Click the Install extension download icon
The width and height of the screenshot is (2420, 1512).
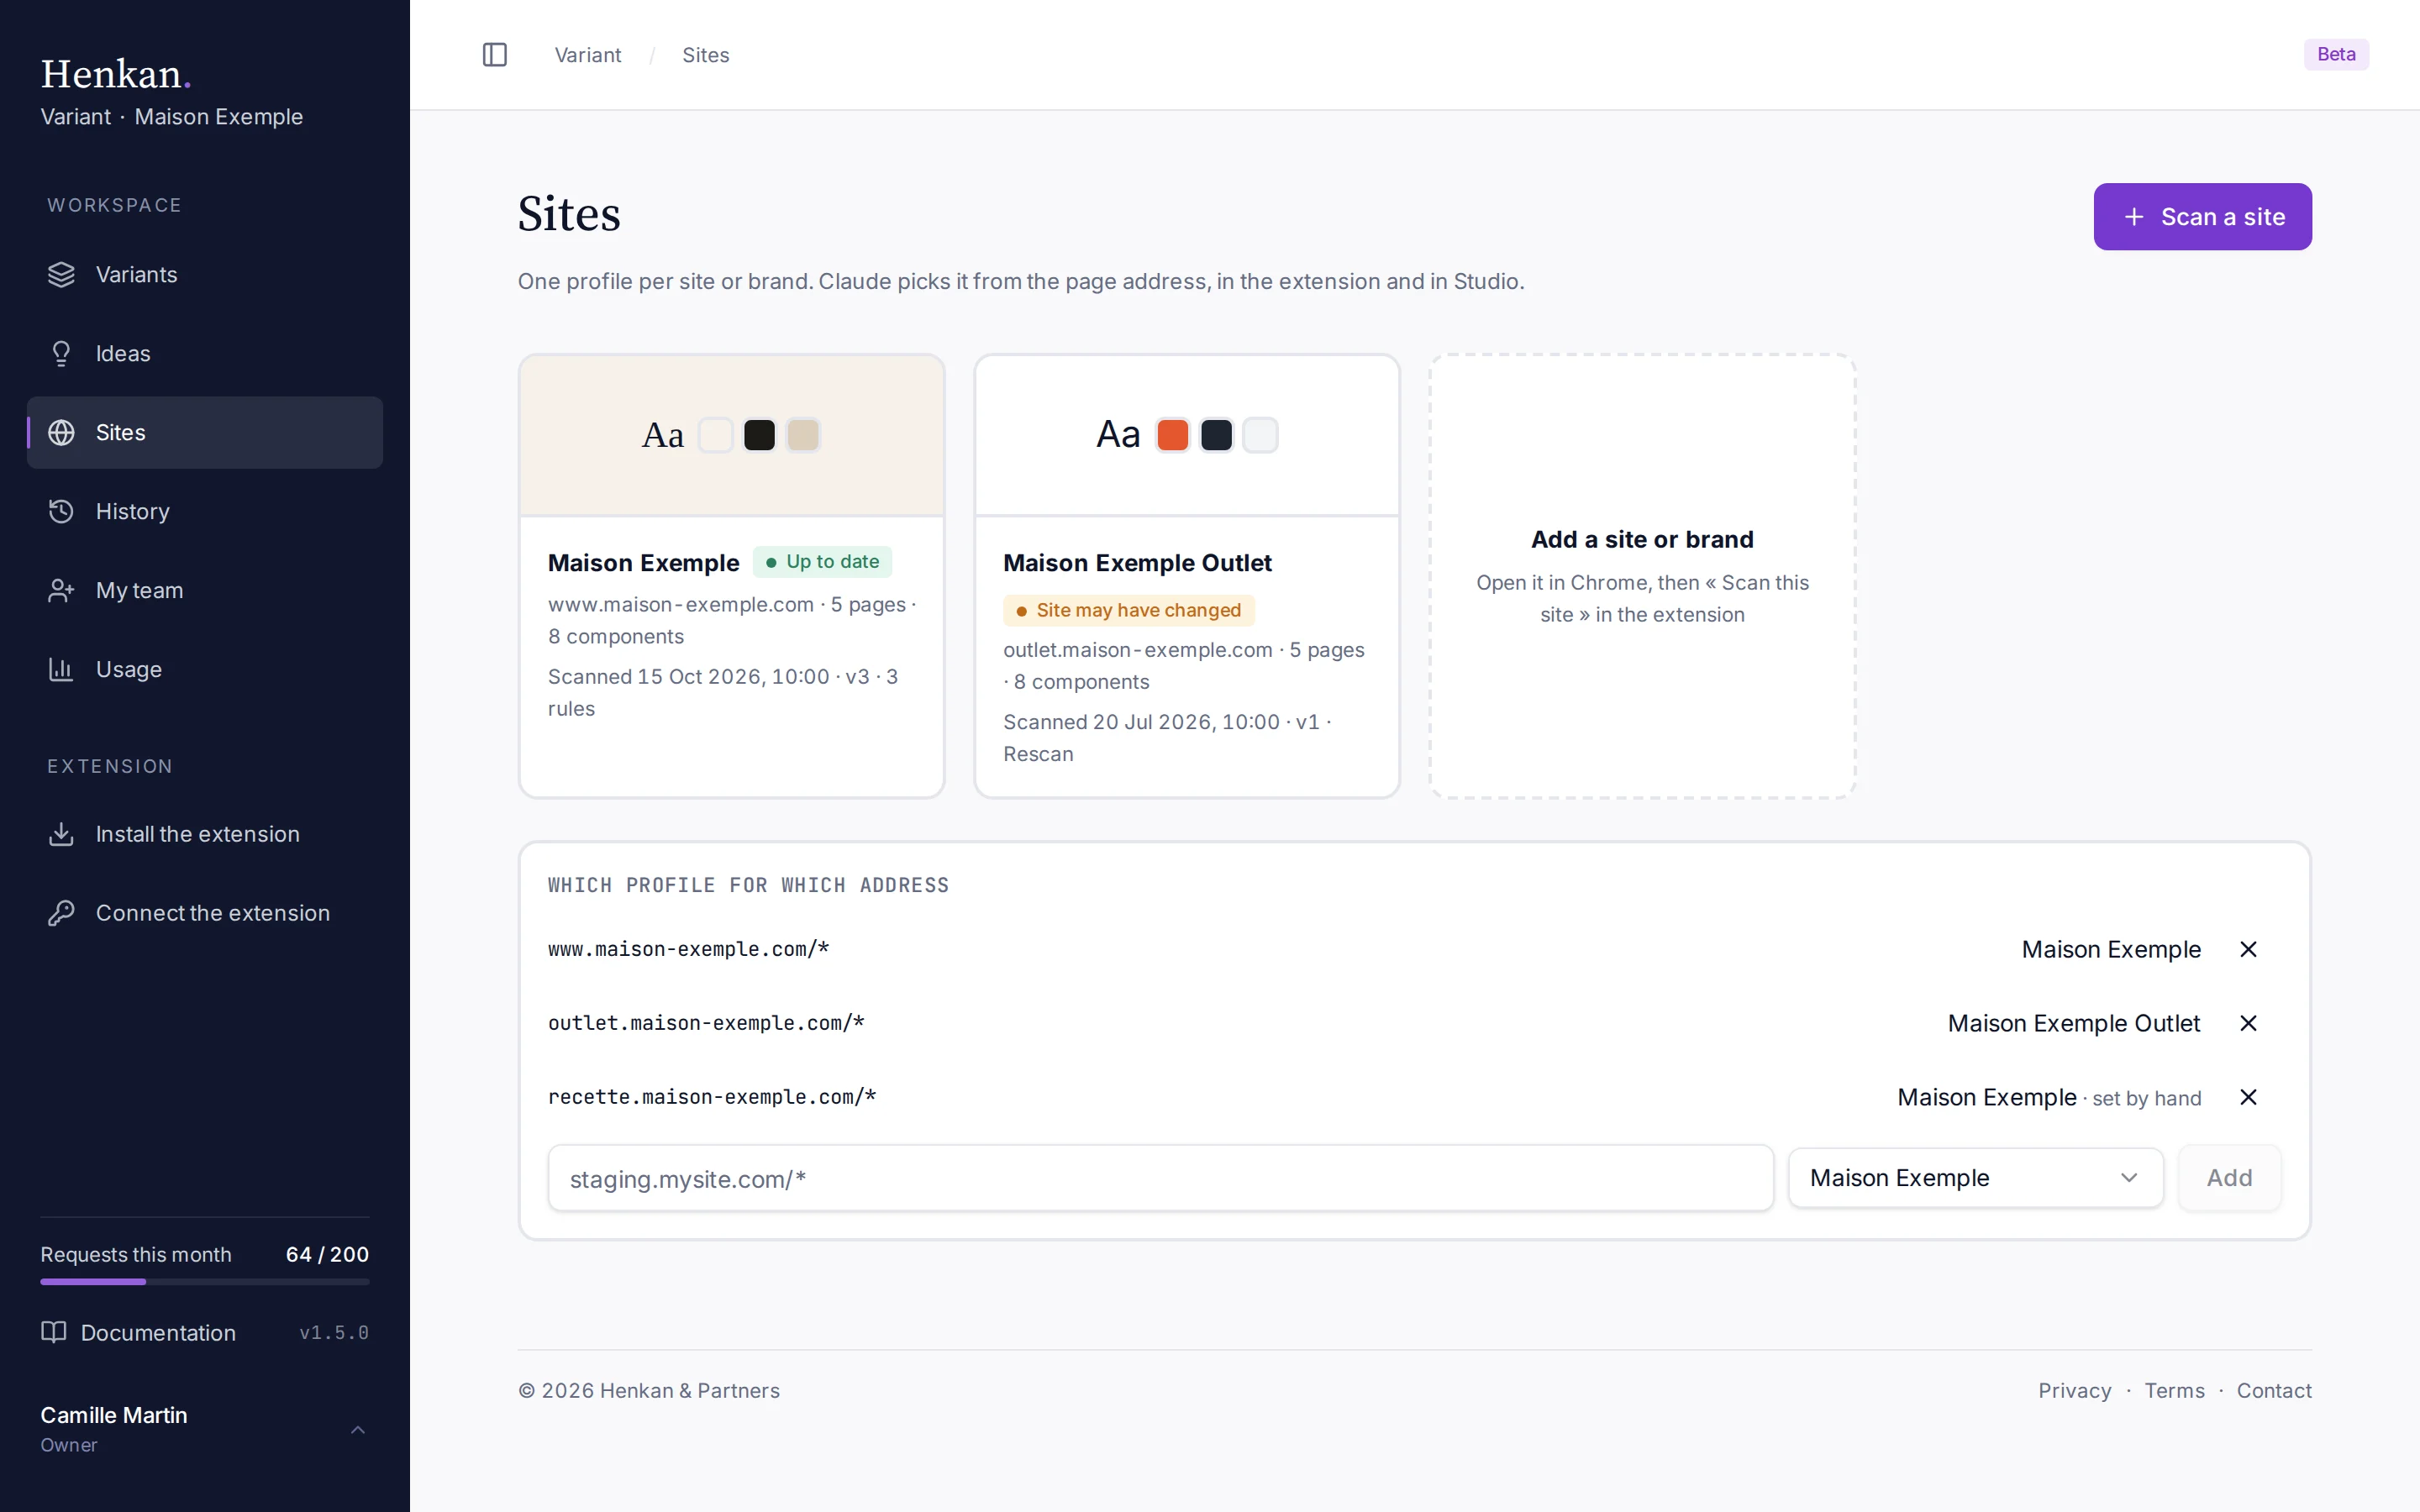[x=61, y=834]
